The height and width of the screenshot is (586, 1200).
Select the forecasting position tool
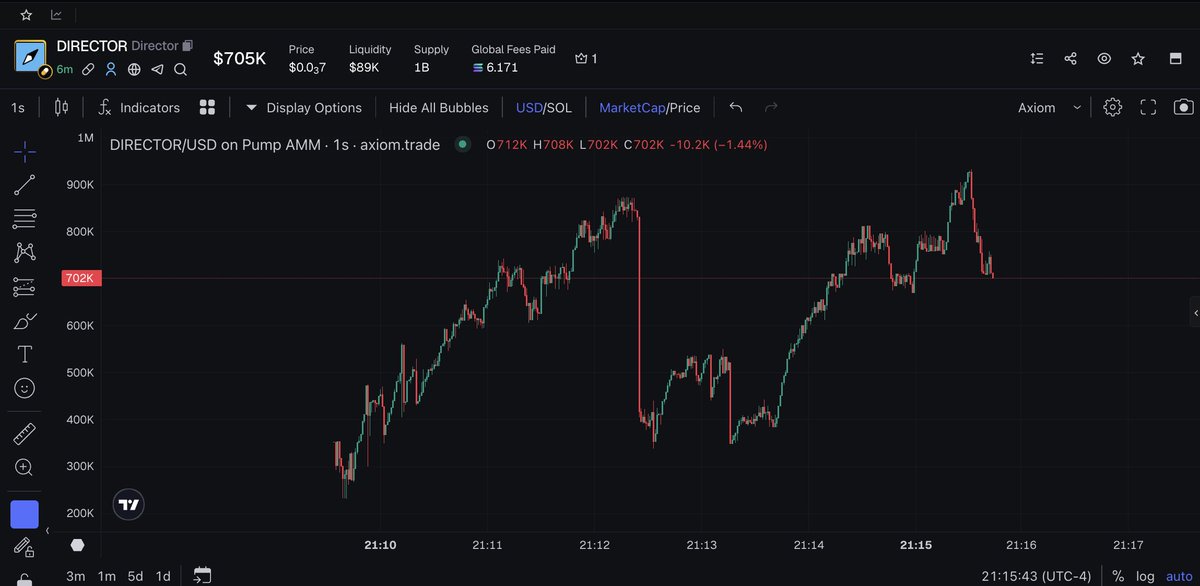point(25,287)
